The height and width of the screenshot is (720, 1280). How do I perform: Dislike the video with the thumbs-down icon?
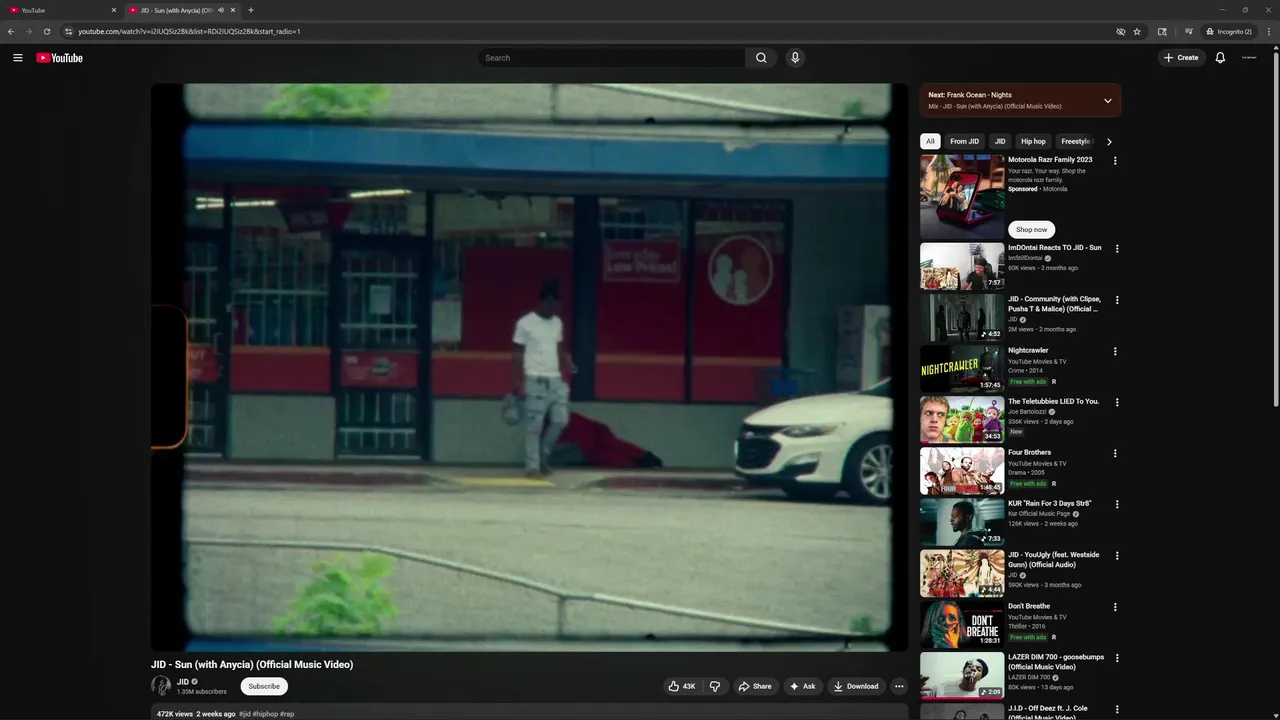715,686
